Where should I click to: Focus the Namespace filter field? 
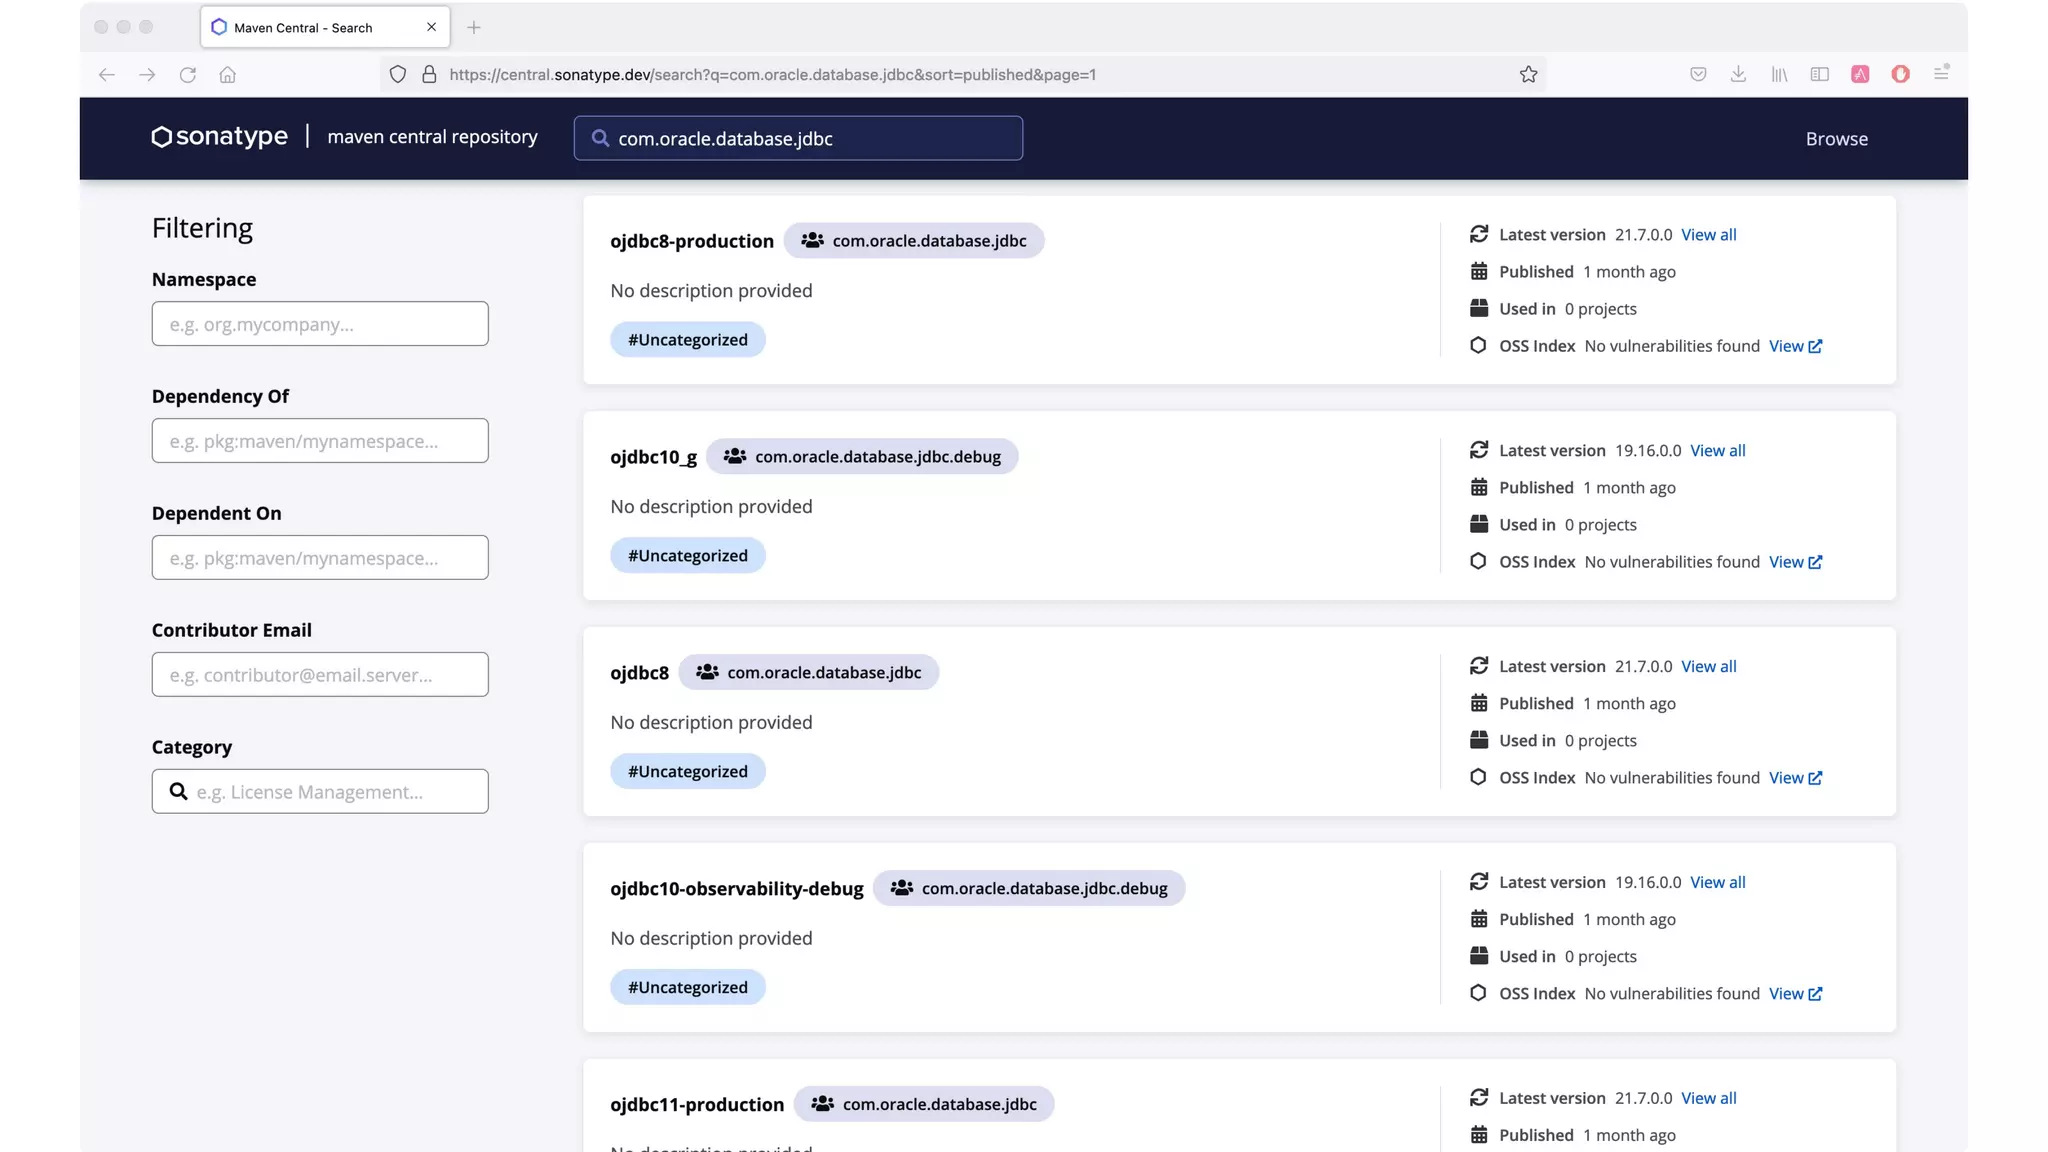coord(320,324)
